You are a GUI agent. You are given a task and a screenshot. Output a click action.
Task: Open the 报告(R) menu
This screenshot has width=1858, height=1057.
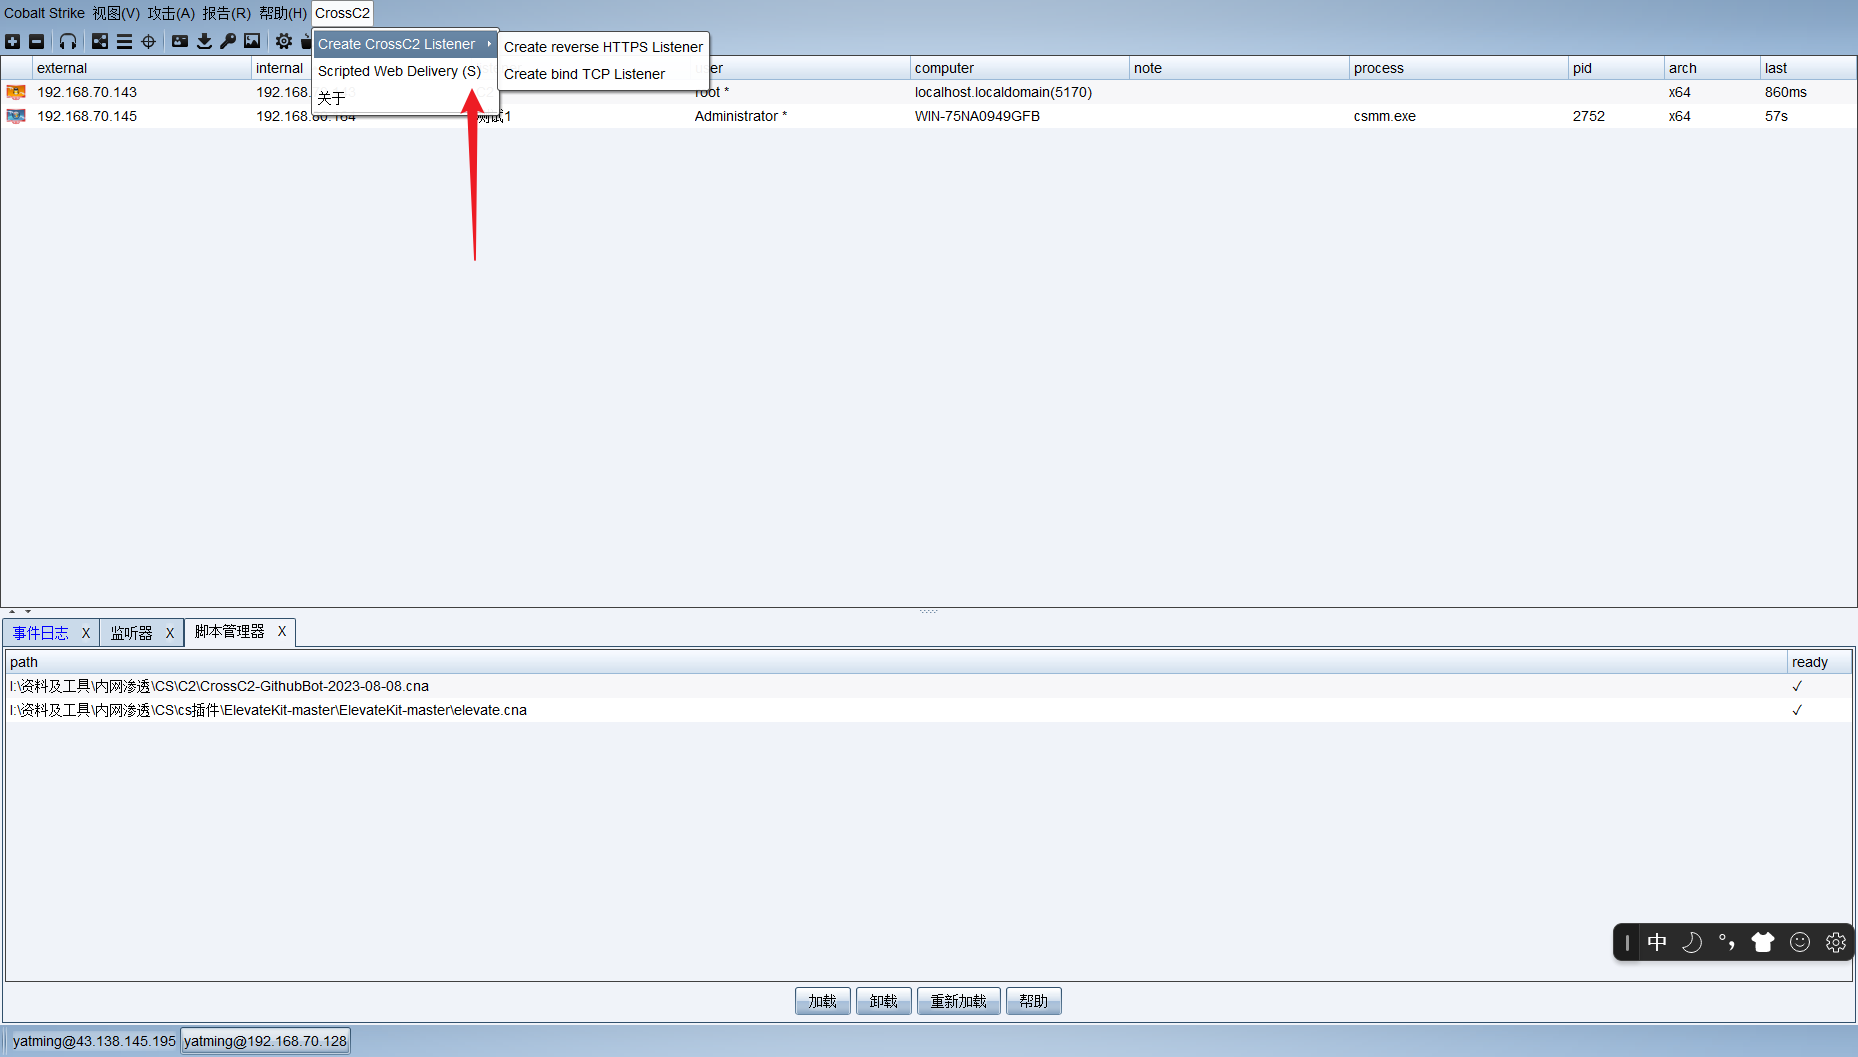226,13
